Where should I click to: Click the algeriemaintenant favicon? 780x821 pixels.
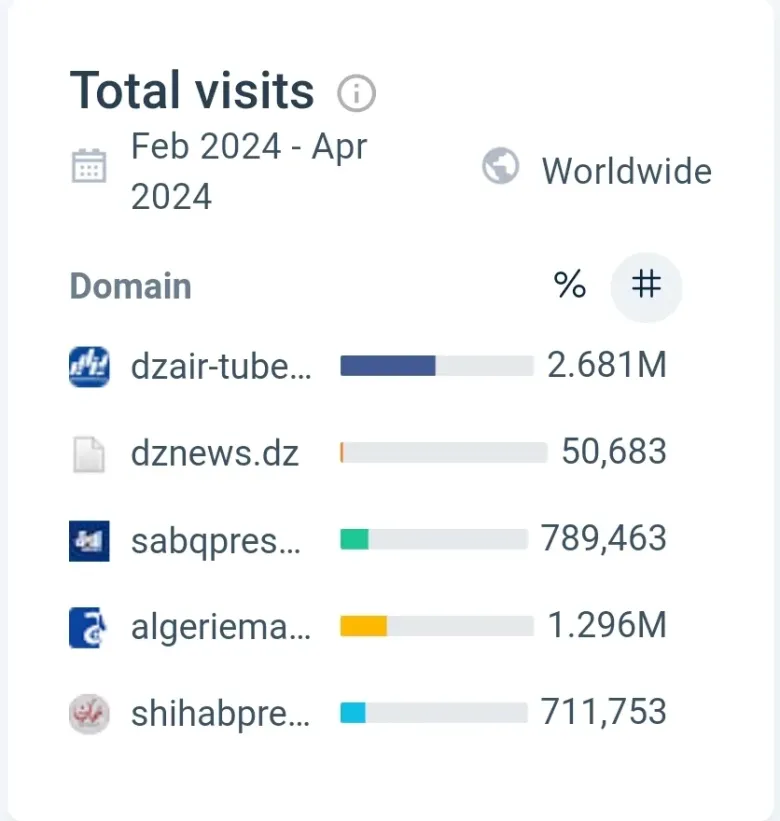[x=88, y=628]
